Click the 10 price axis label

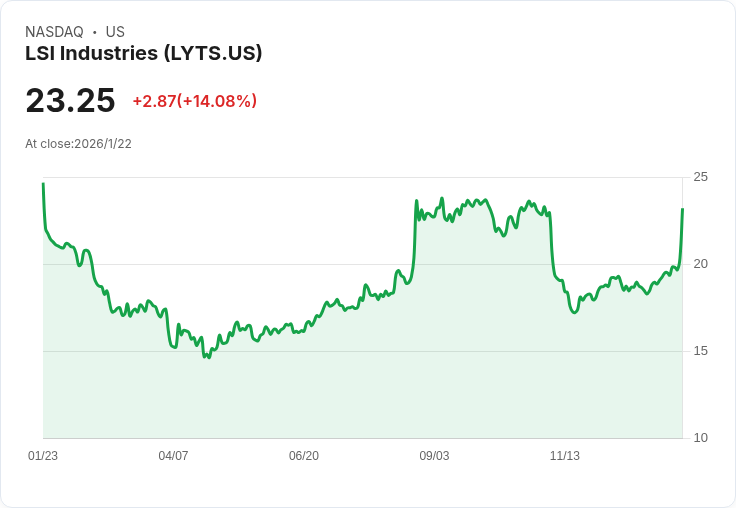pyautogui.click(x=701, y=438)
